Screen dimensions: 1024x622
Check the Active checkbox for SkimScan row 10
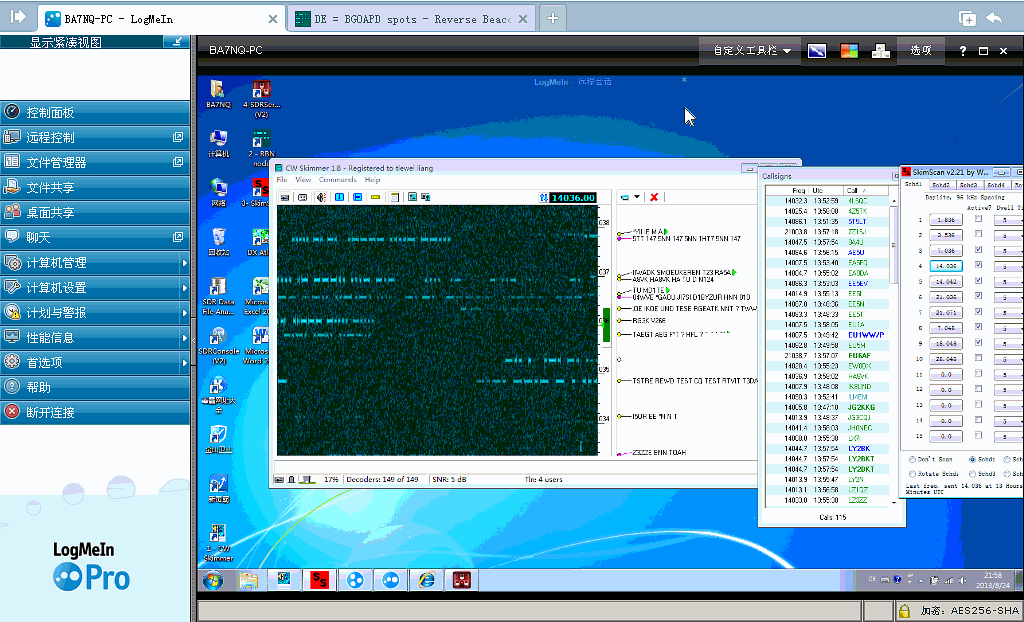(x=978, y=358)
